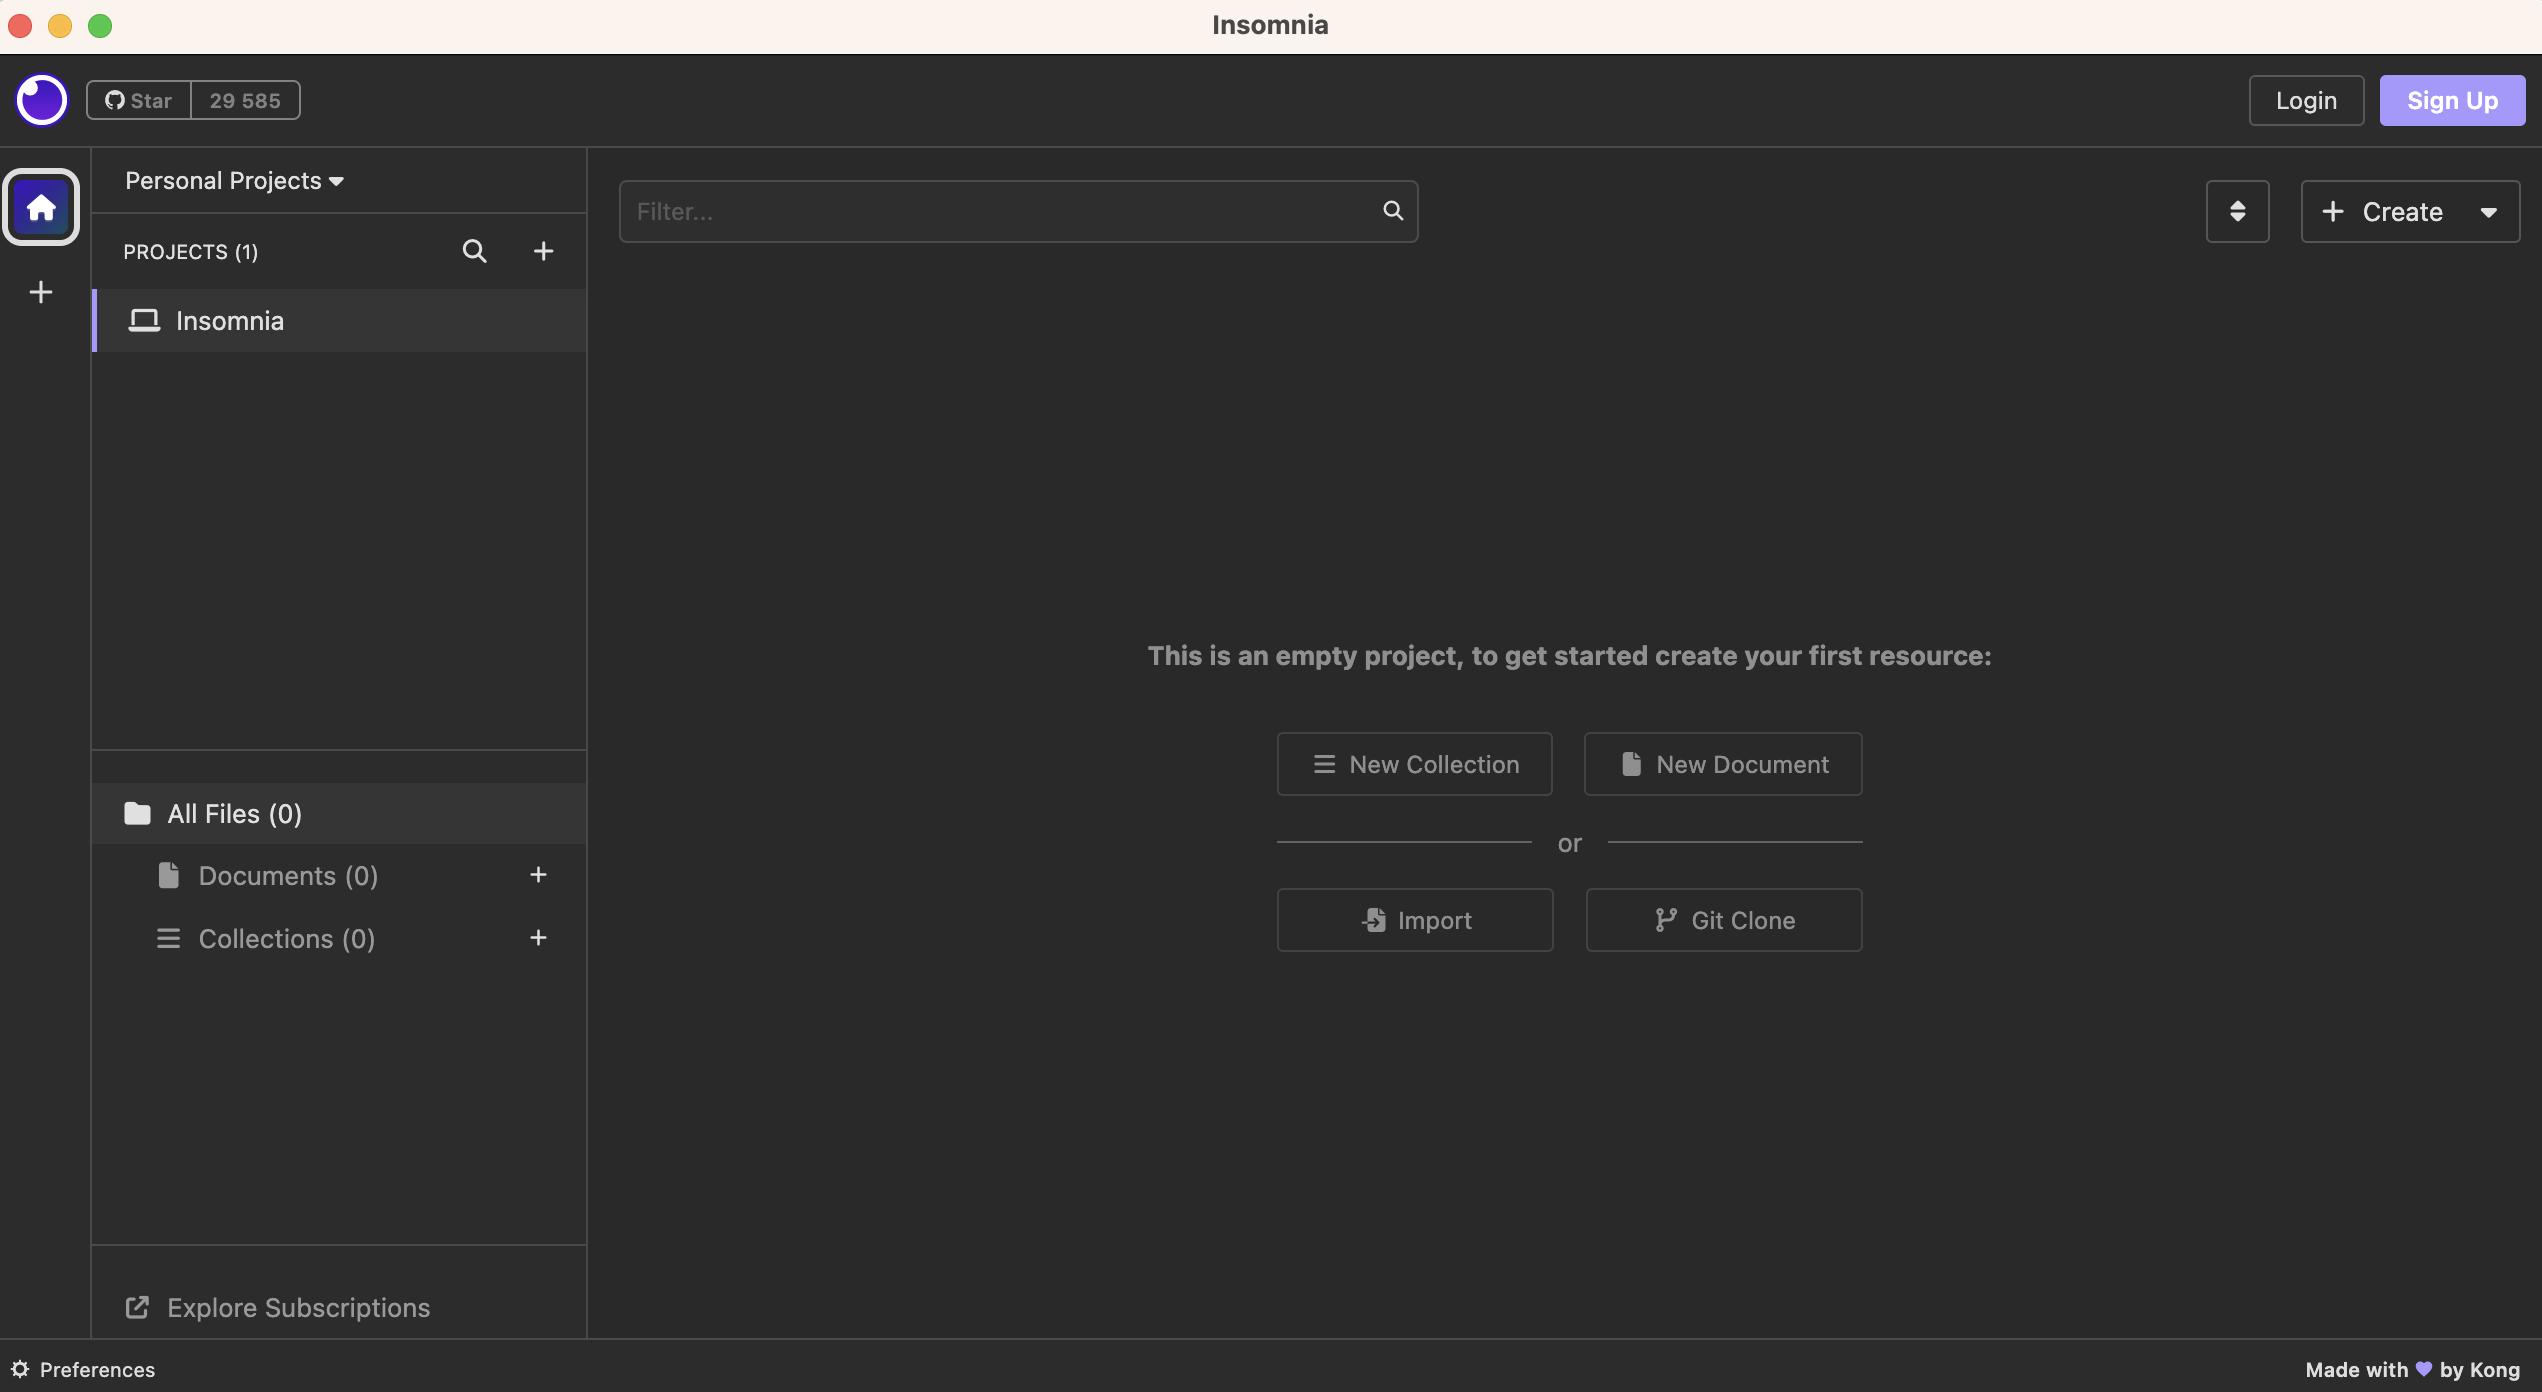Click the GitHub Star button
Image resolution: width=2542 pixels, height=1392 pixels.
[139, 100]
